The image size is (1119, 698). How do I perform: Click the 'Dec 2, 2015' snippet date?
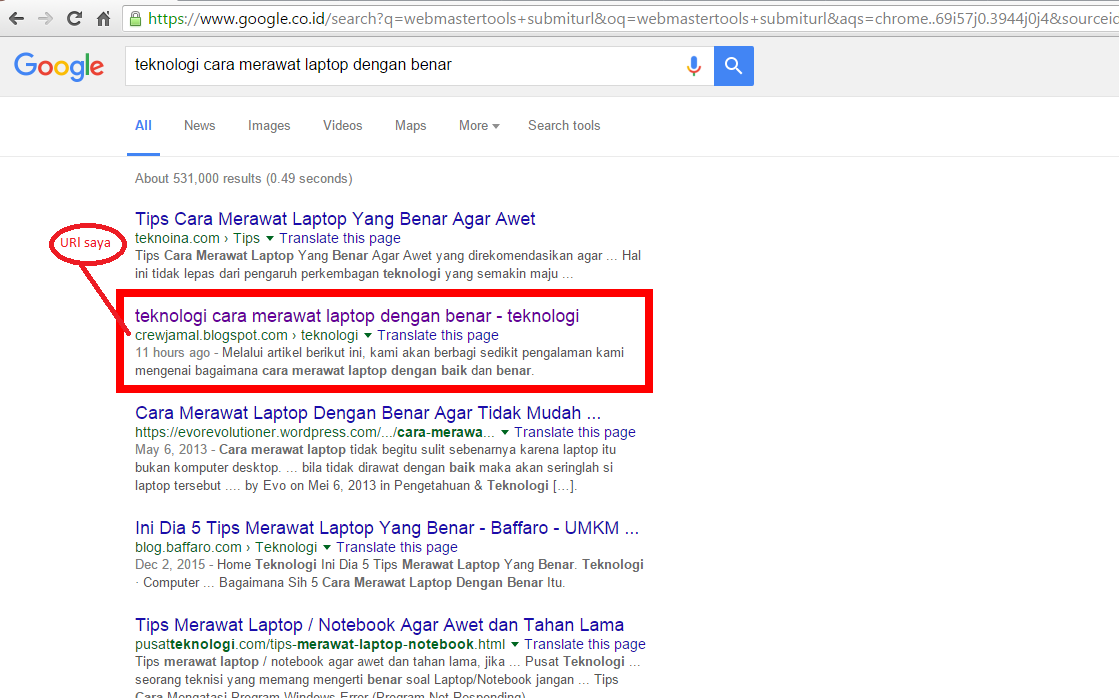coord(170,565)
